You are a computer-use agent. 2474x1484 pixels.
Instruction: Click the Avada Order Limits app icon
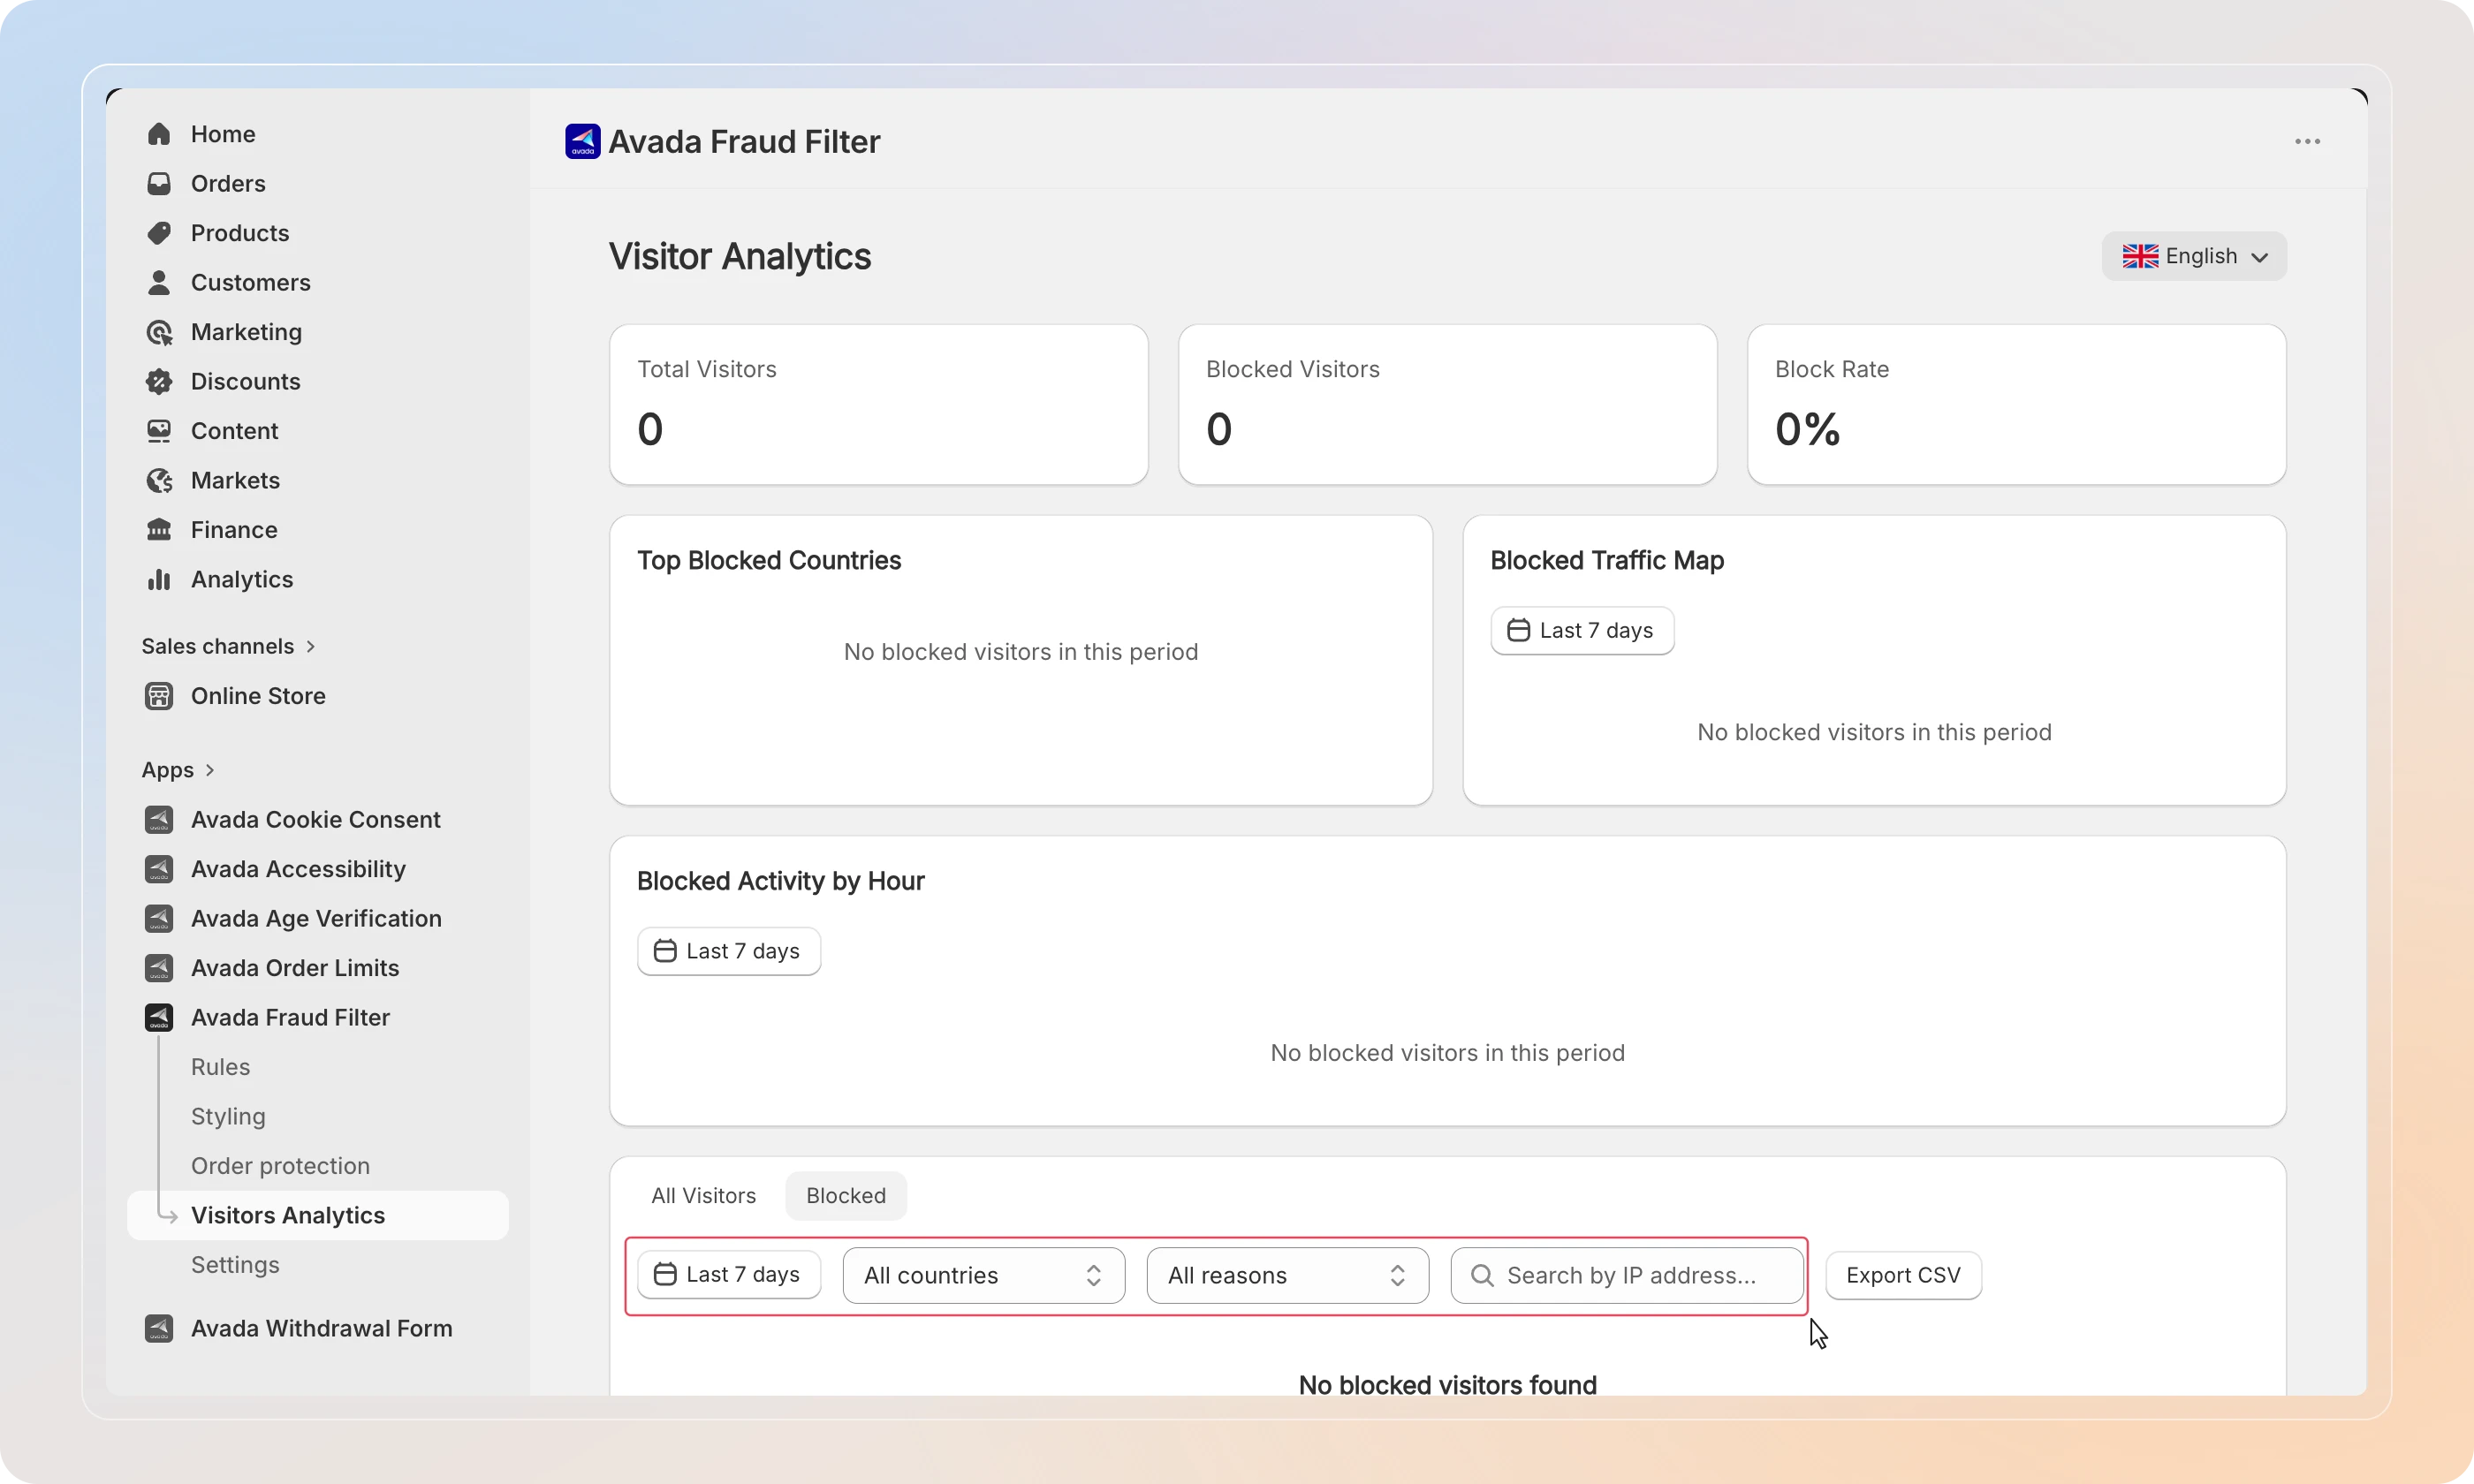[x=159, y=968]
